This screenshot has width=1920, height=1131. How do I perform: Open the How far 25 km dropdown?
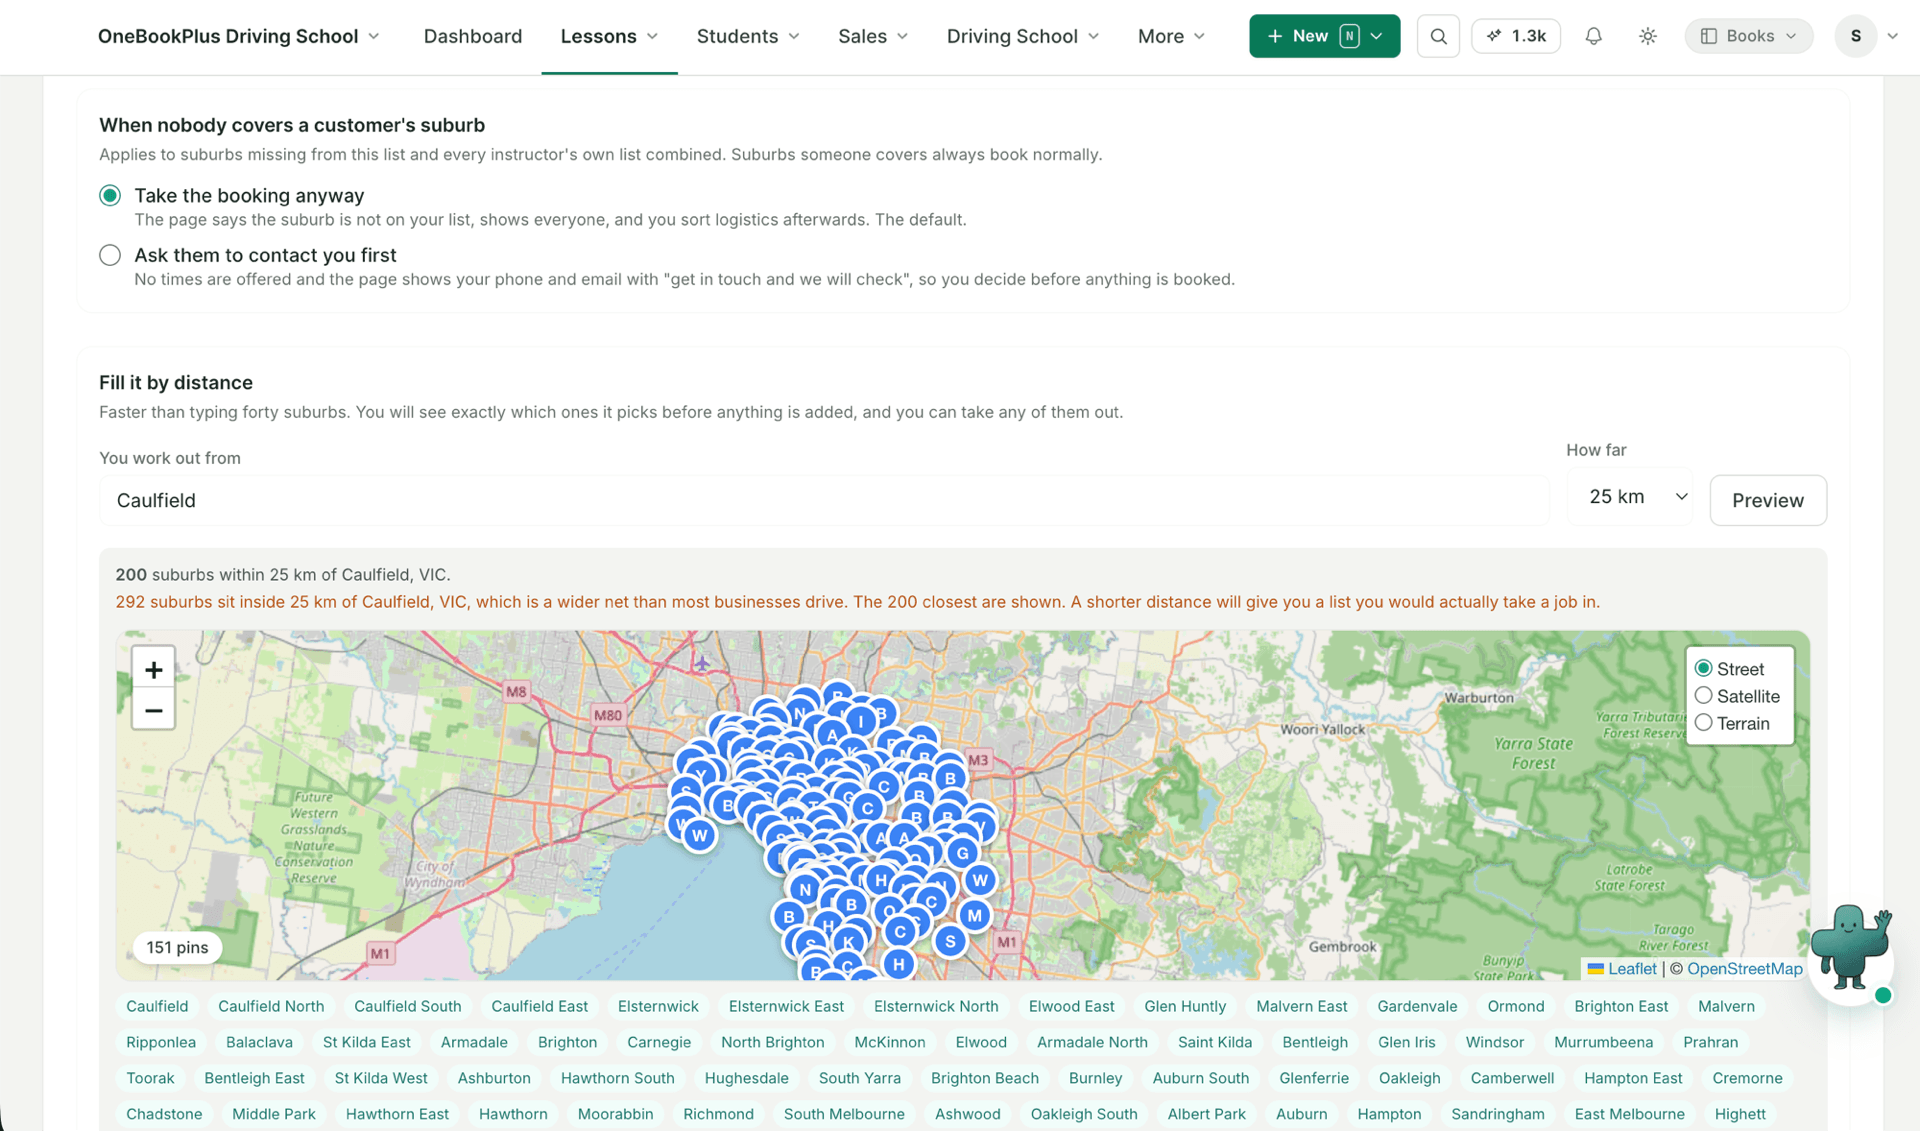tap(1630, 497)
